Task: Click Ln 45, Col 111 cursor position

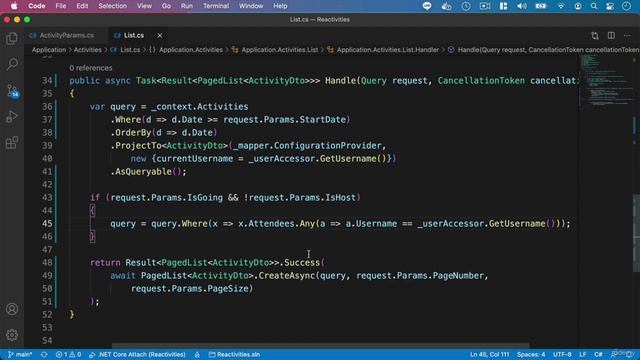Action: coord(489,354)
